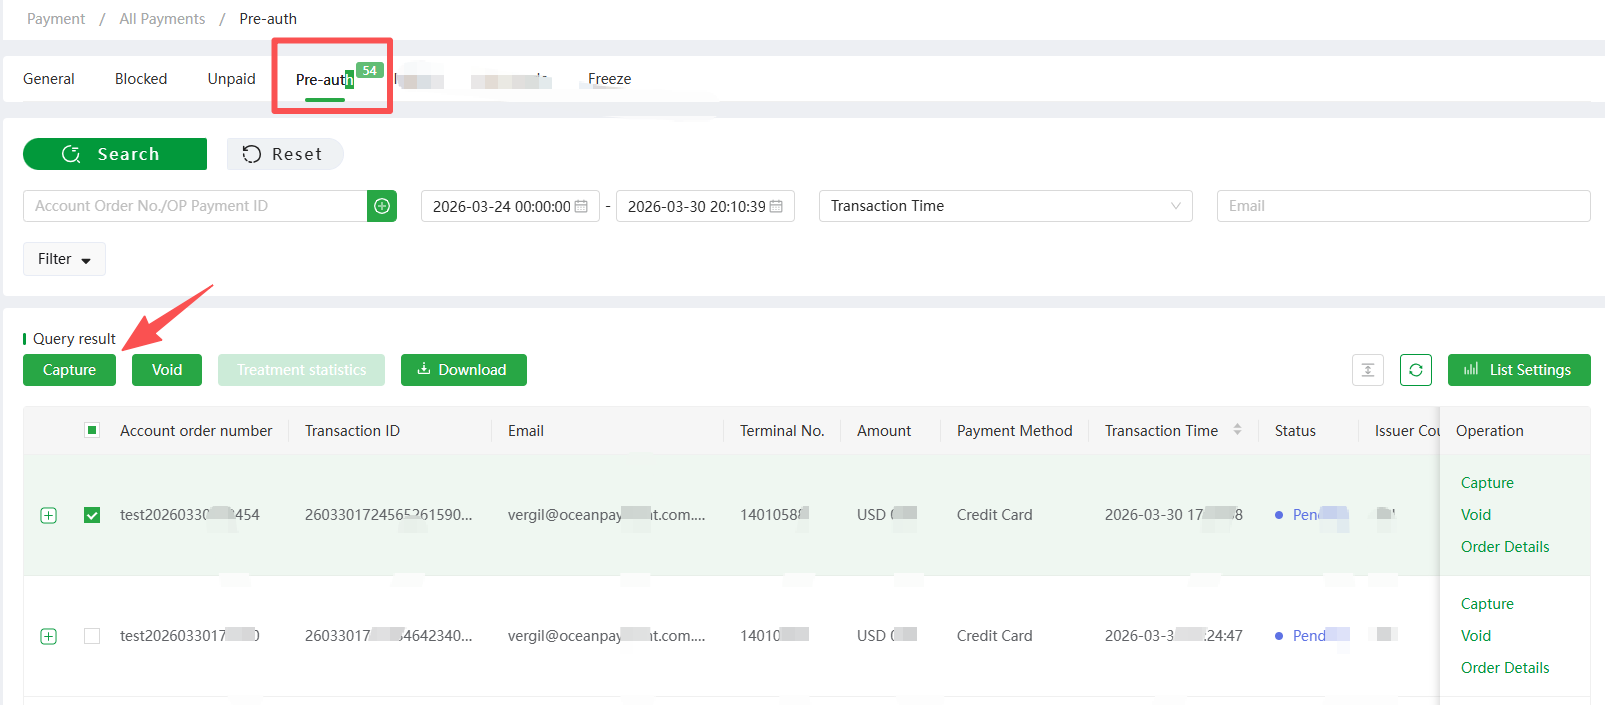The image size is (1605, 705).
Task: Click the green Void button above table
Action: coord(167,370)
